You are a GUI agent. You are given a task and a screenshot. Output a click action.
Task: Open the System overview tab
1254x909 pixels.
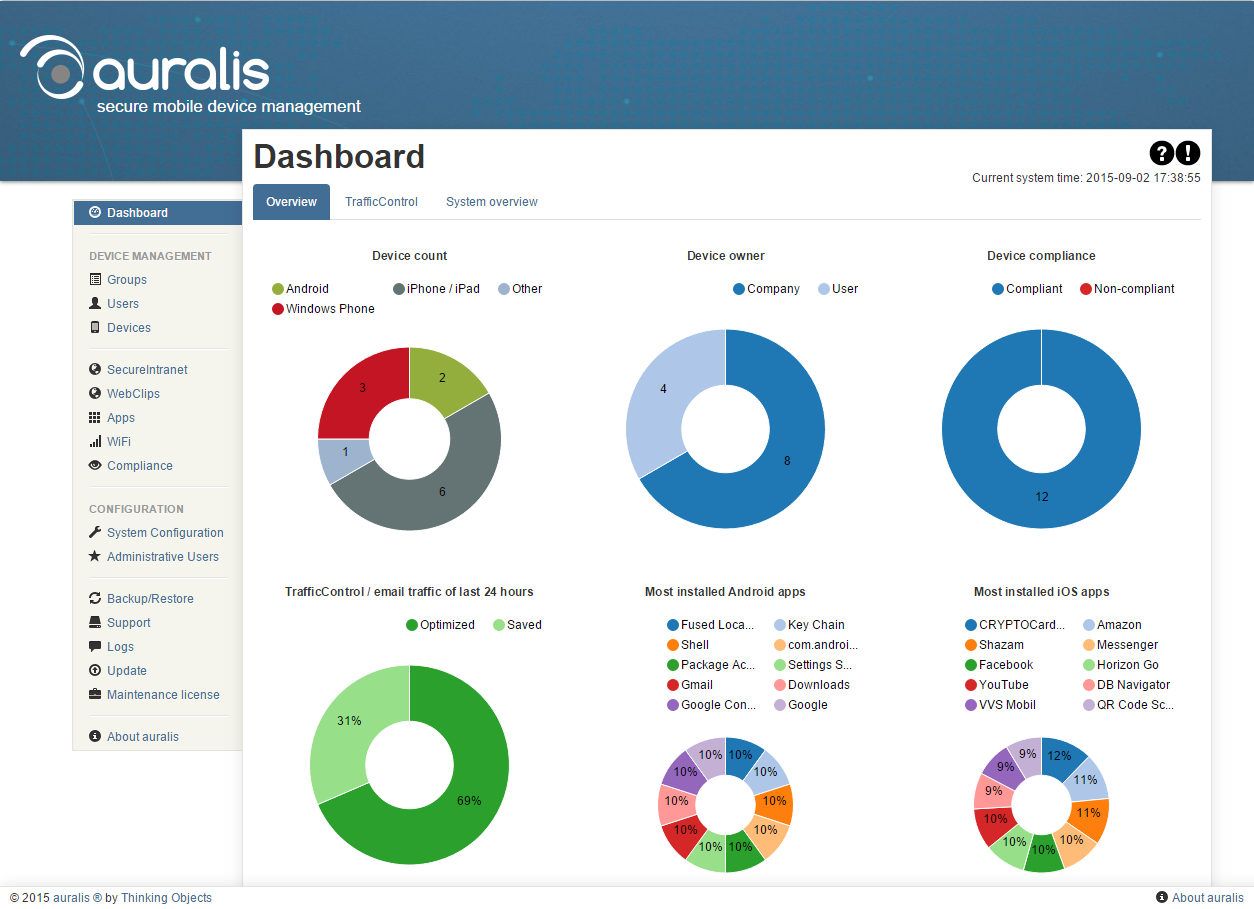491,202
